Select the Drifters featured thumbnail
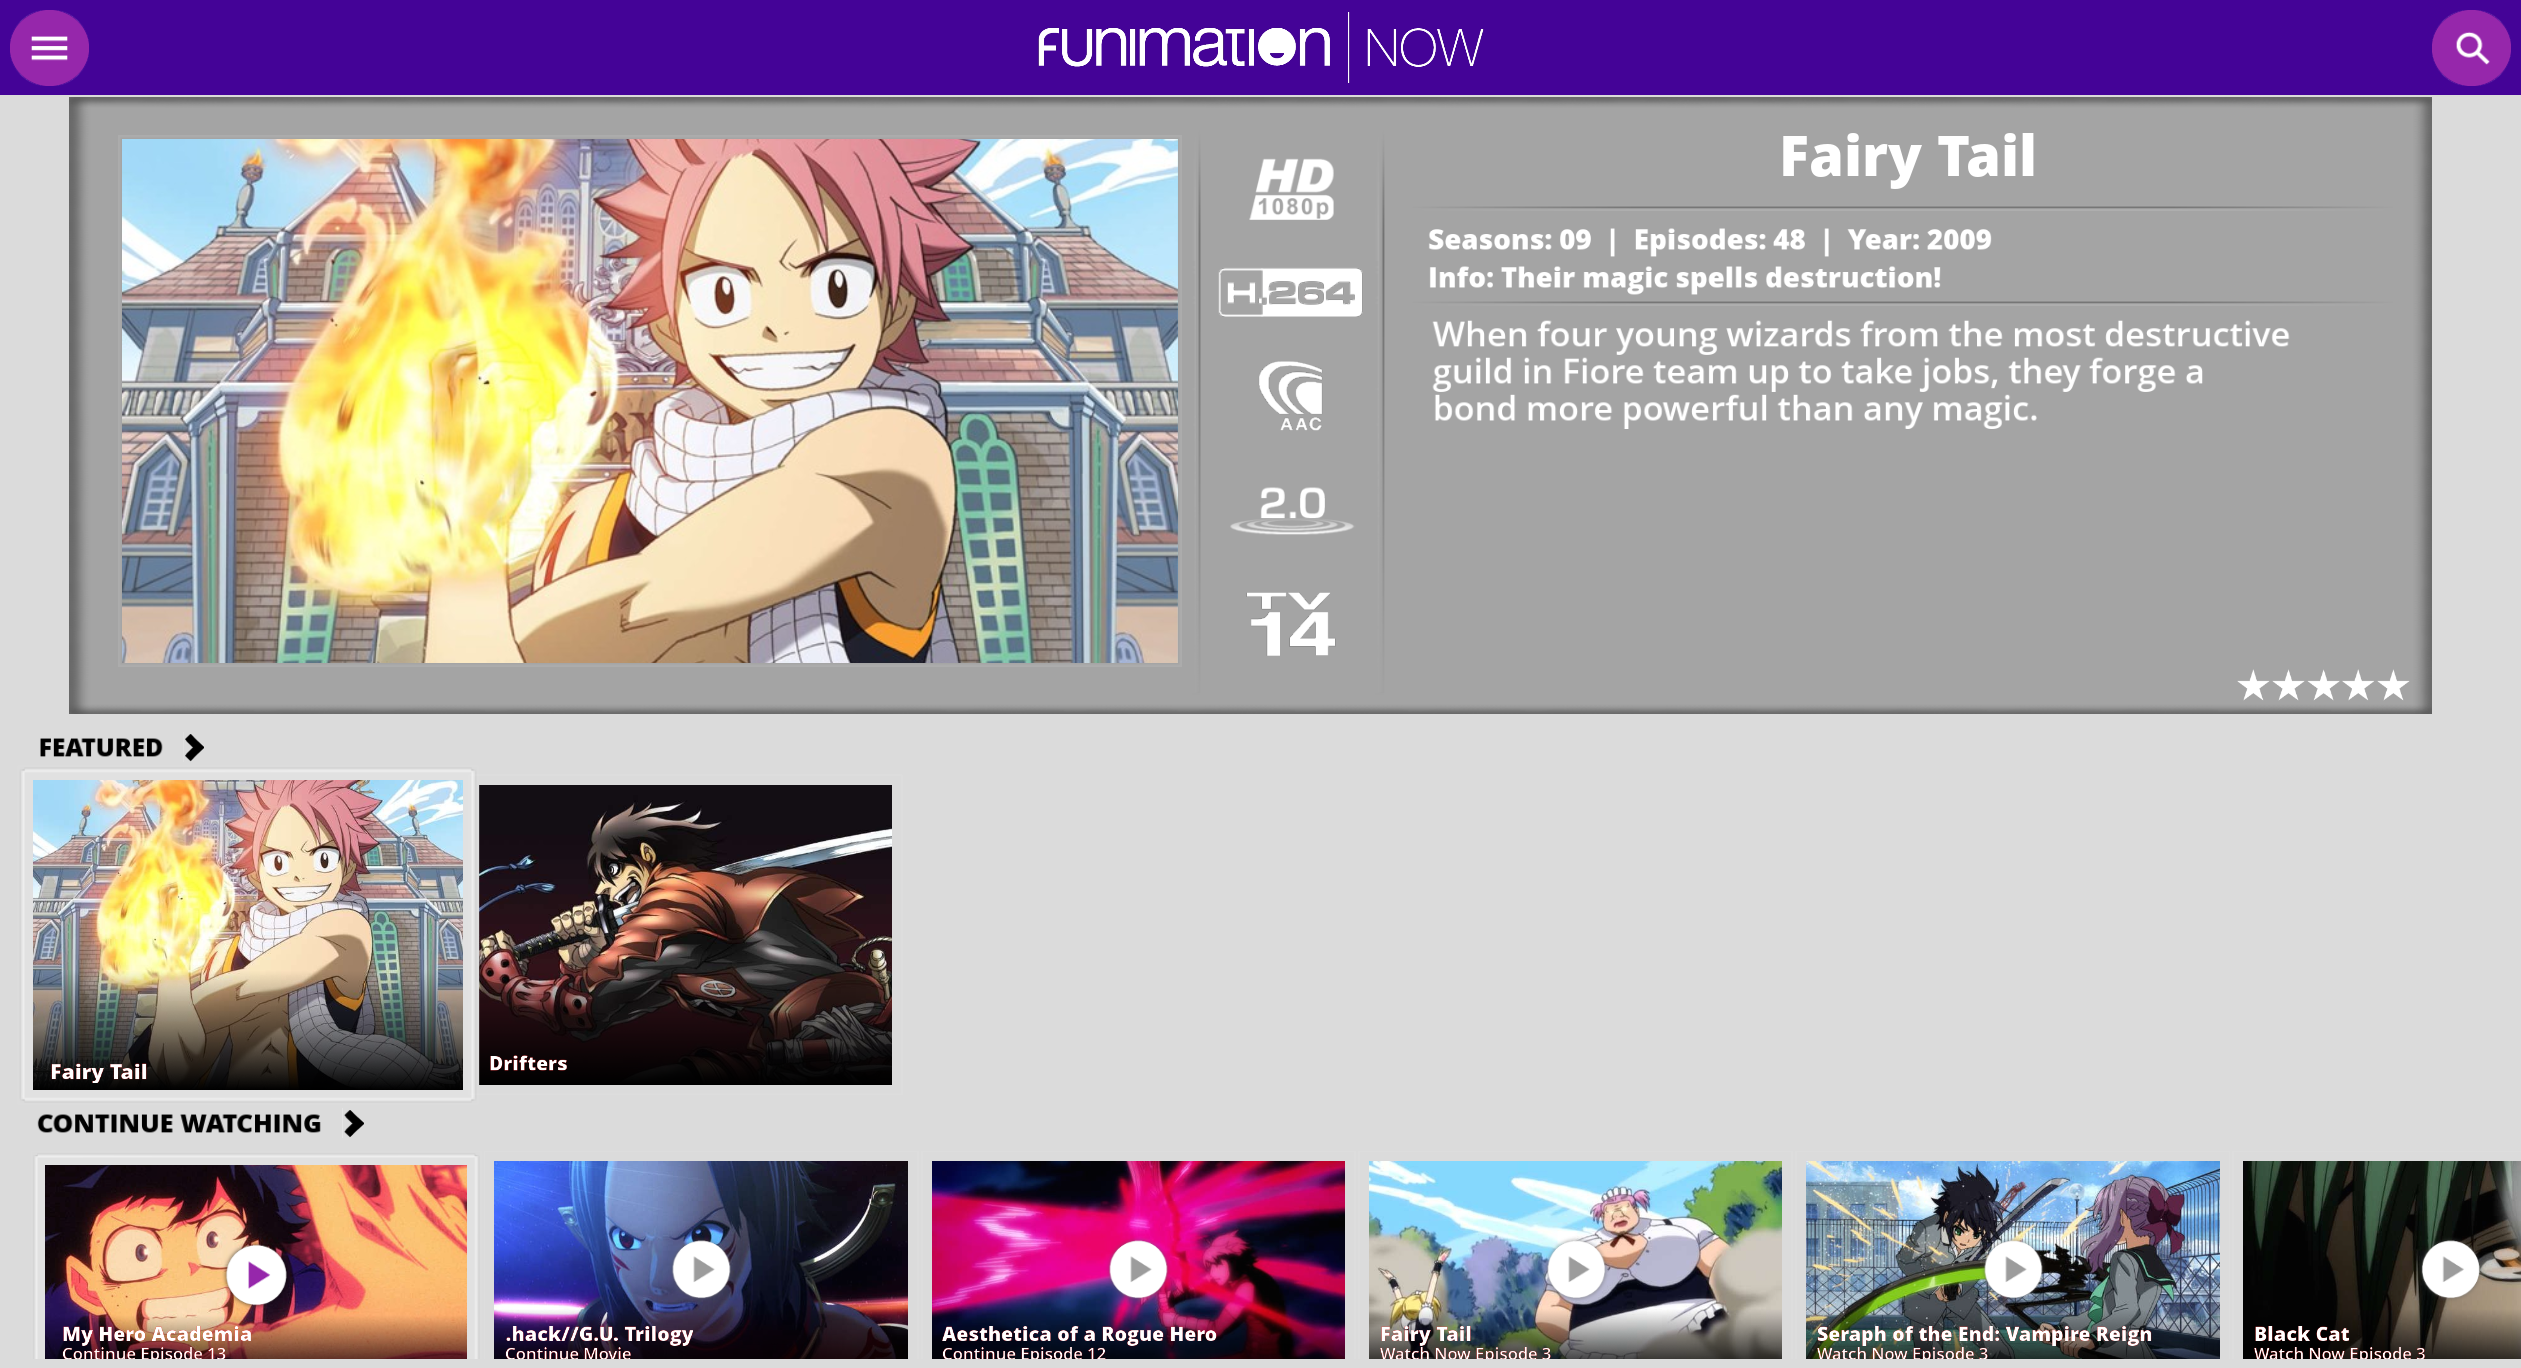 pos(685,934)
